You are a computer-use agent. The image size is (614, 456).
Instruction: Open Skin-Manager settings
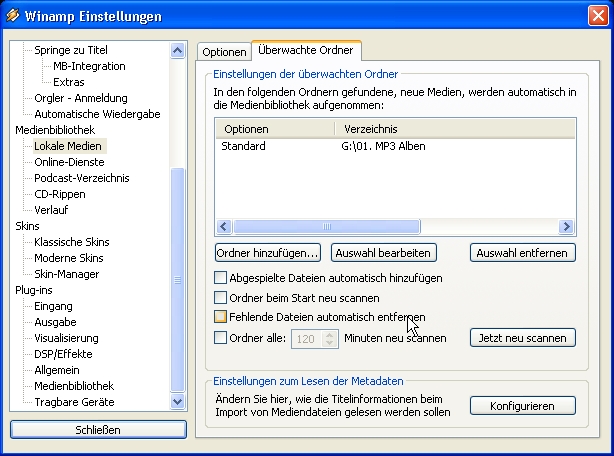coord(67,274)
